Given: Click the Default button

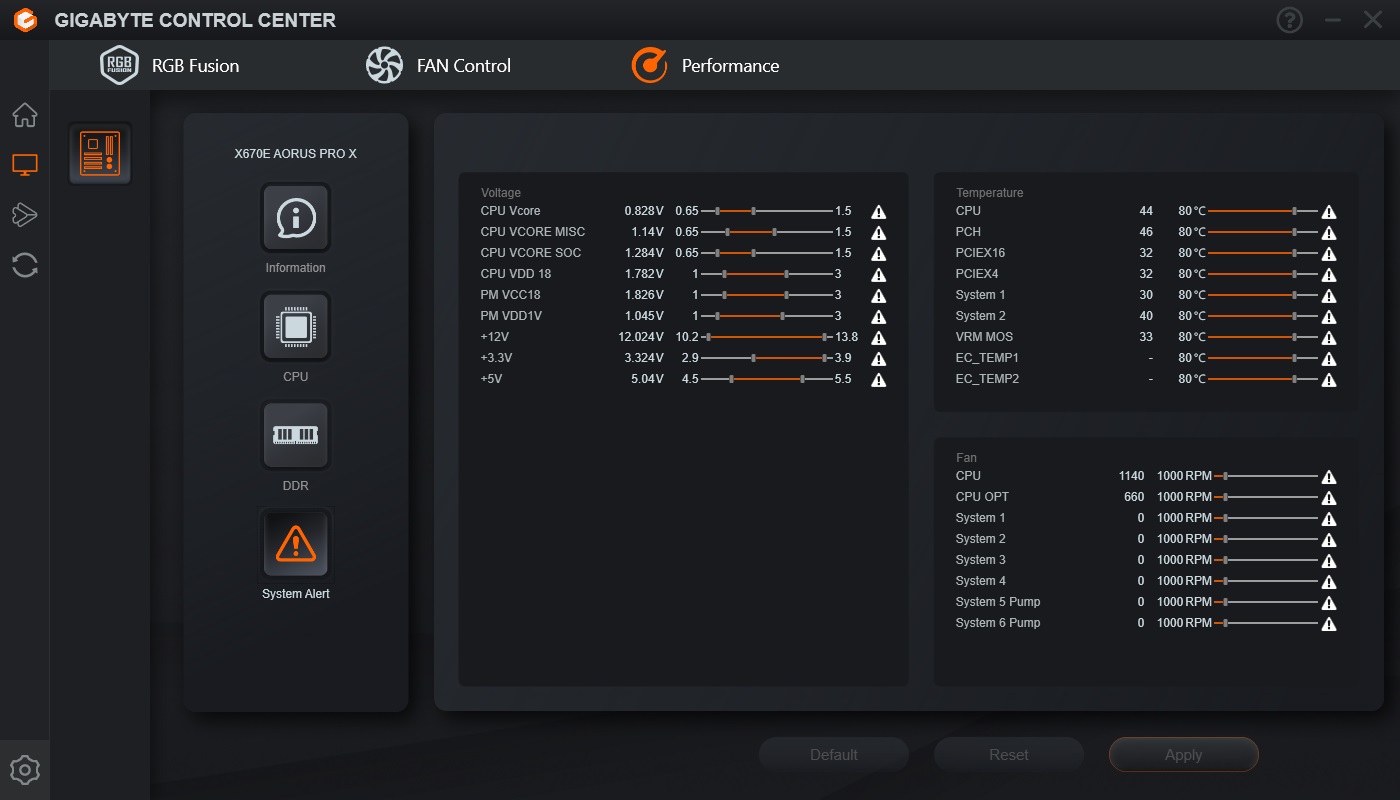Looking at the screenshot, I should [x=834, y=755].
